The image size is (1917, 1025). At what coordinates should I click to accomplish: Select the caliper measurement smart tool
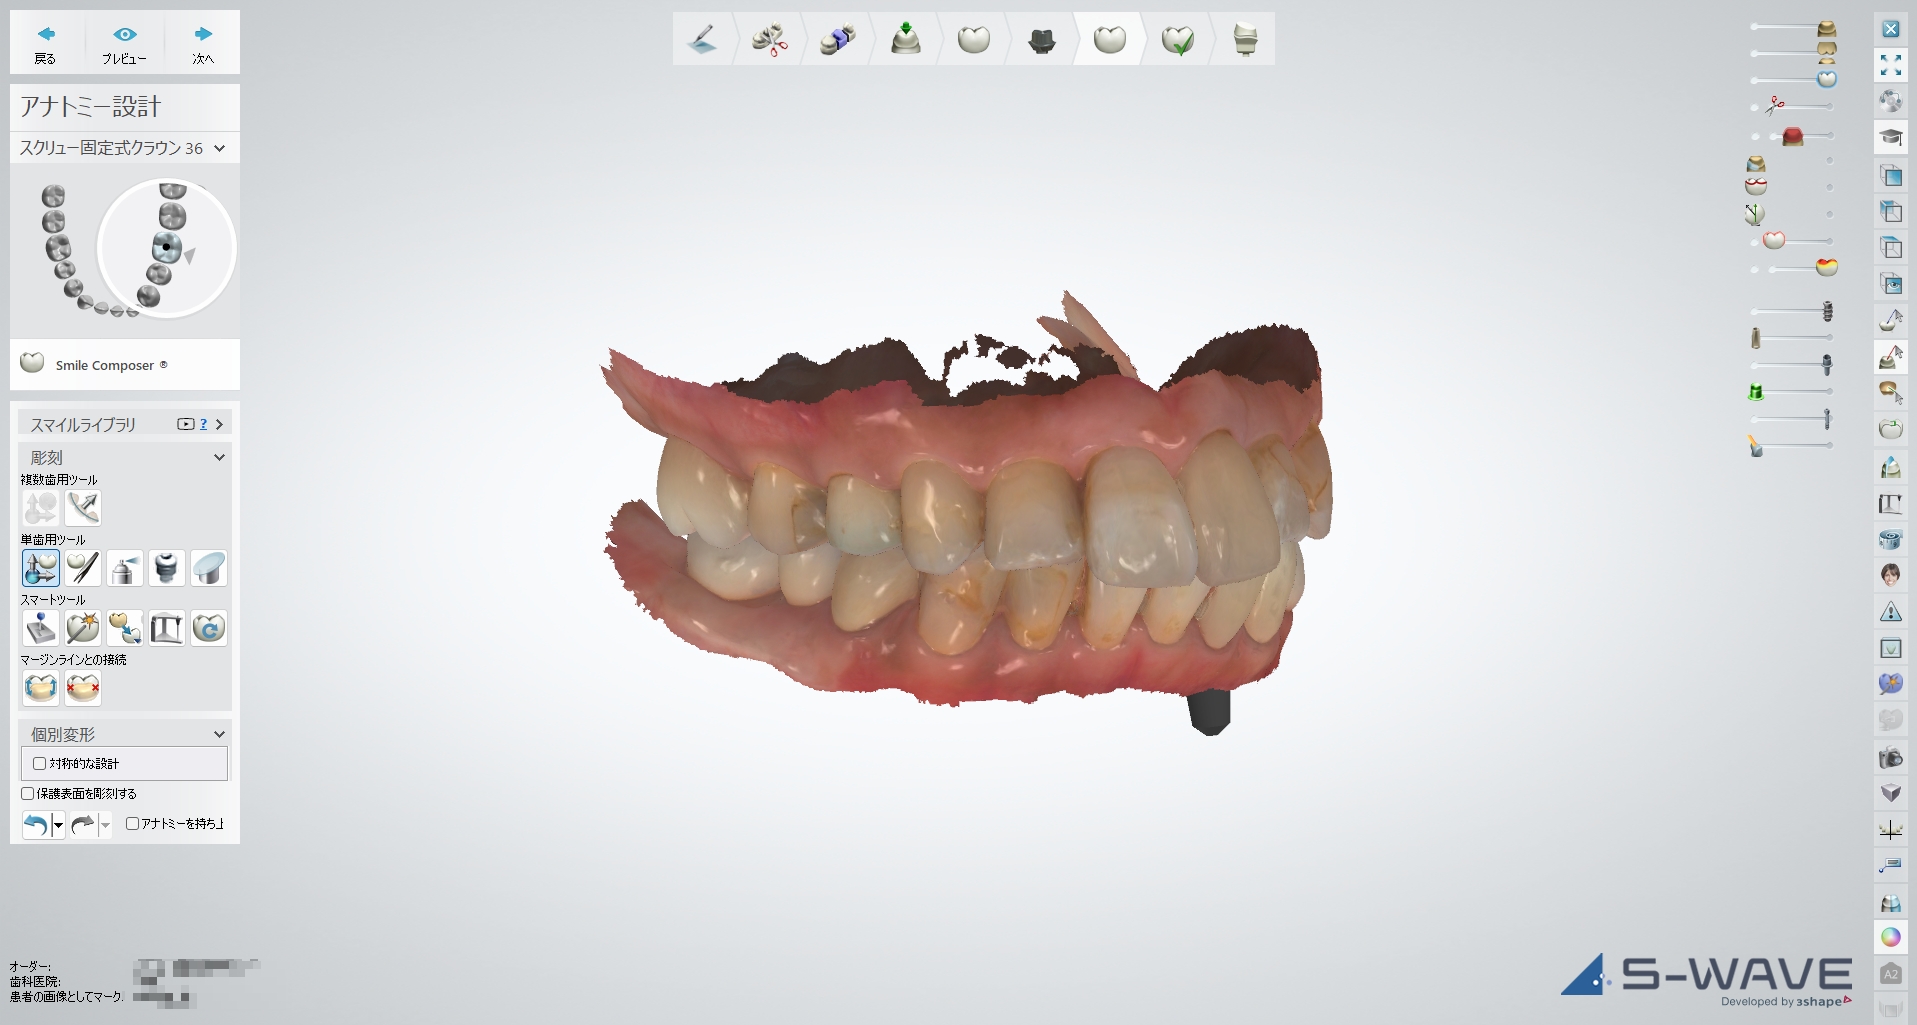click(167, 628)
